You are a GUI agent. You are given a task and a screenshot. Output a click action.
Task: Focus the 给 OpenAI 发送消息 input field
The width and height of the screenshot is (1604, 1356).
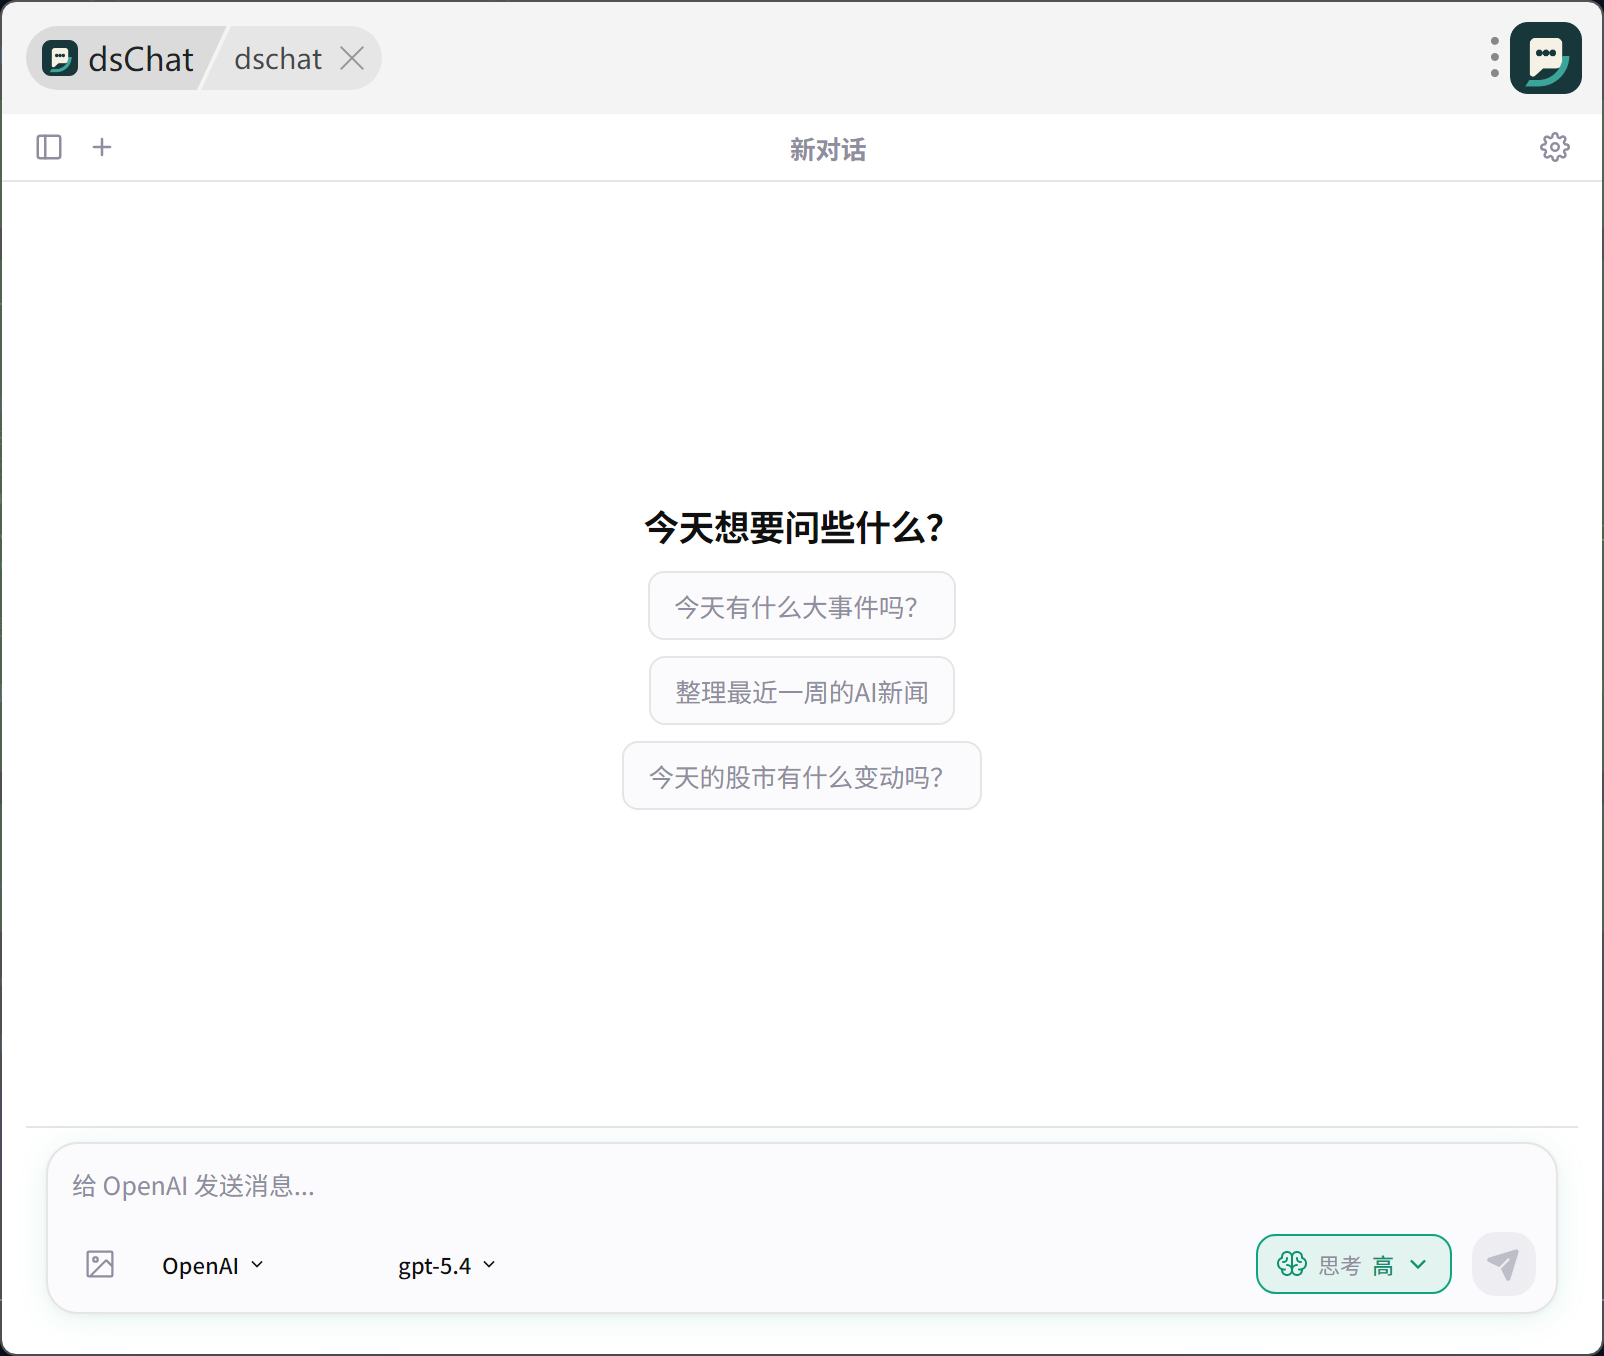(x=802, y=1186)
